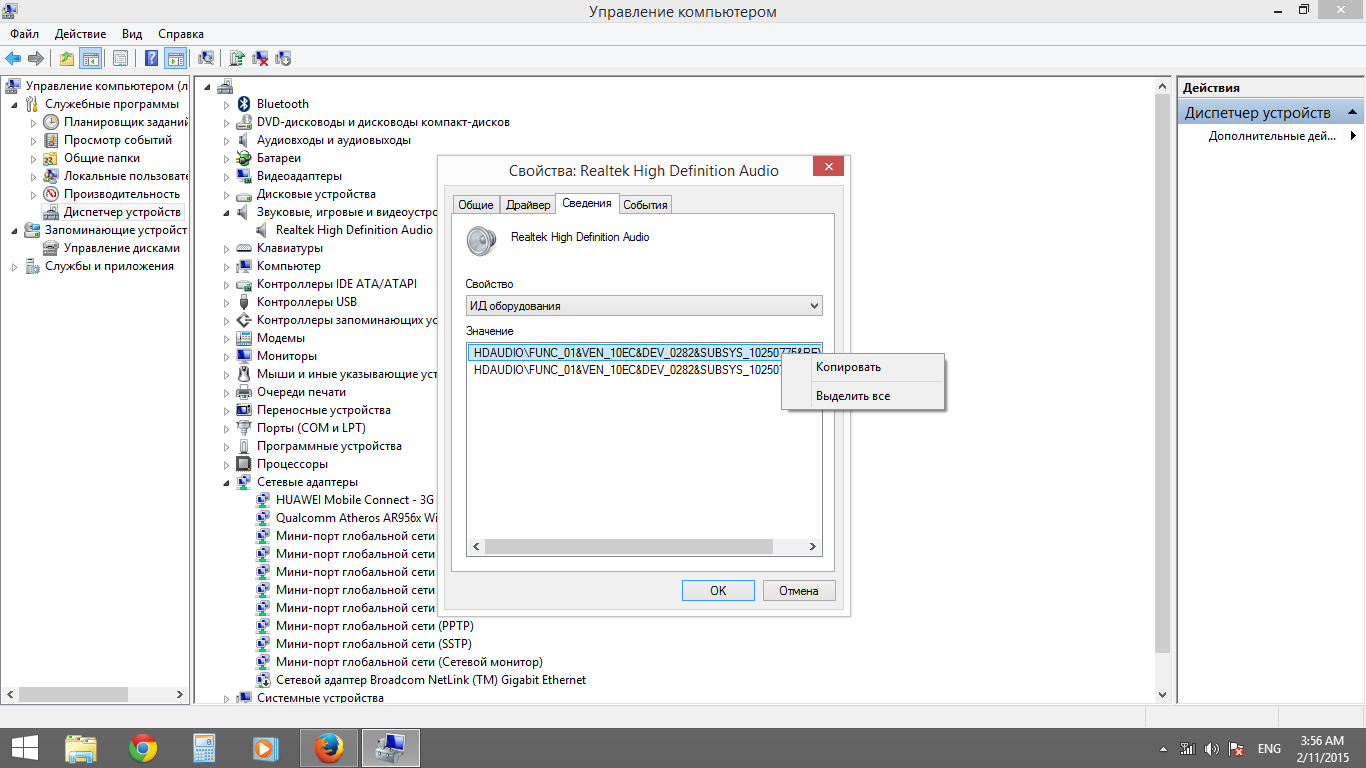Open the Calculator taskbar icon
The height and width of the screenshot is (768, 1366).
(x=204, y=748)
